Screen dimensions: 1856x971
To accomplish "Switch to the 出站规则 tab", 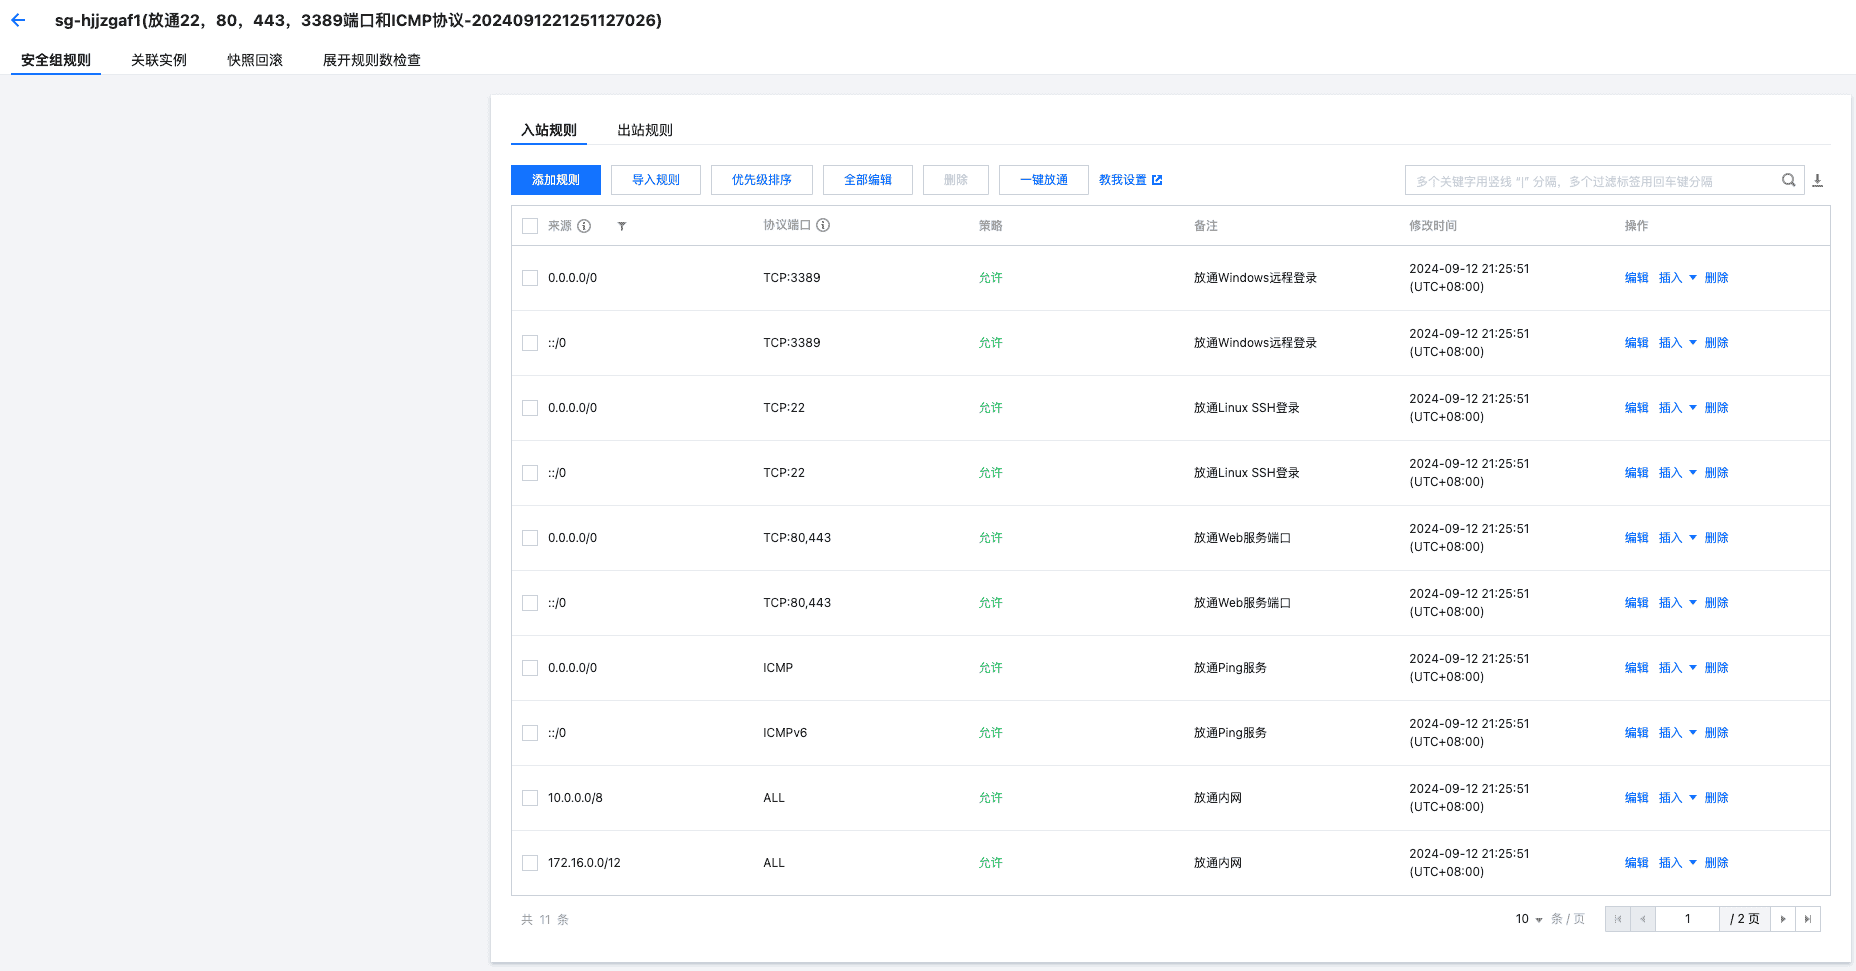I will tap(644, 130).
